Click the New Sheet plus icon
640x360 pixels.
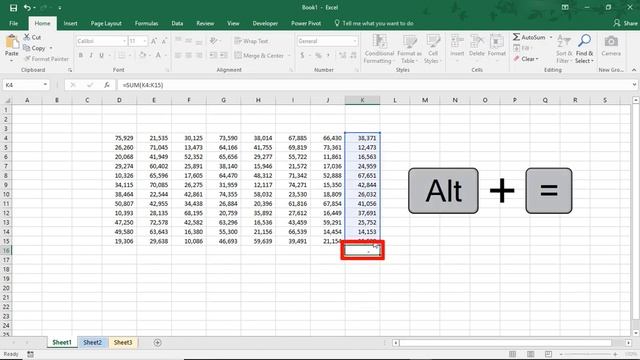coord(158,342)
